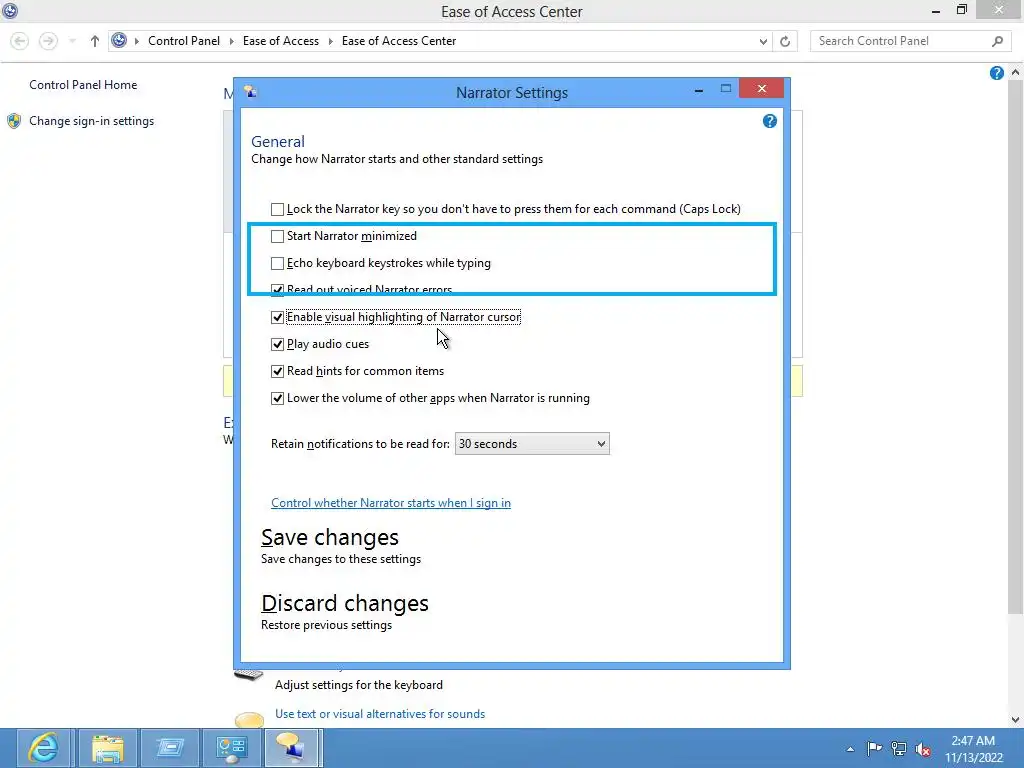
Task: Open File Explorer from the taskbar
Action: point(108,748)
